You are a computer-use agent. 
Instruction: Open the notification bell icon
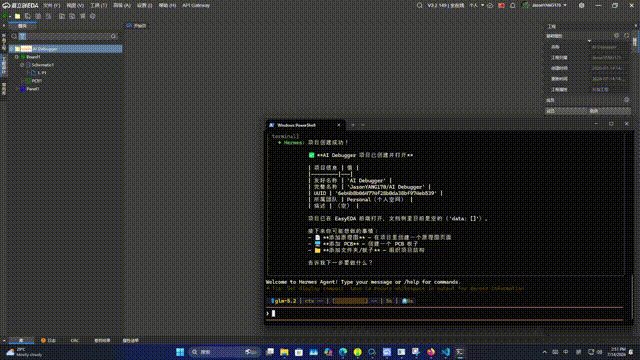tap(513, 5)
